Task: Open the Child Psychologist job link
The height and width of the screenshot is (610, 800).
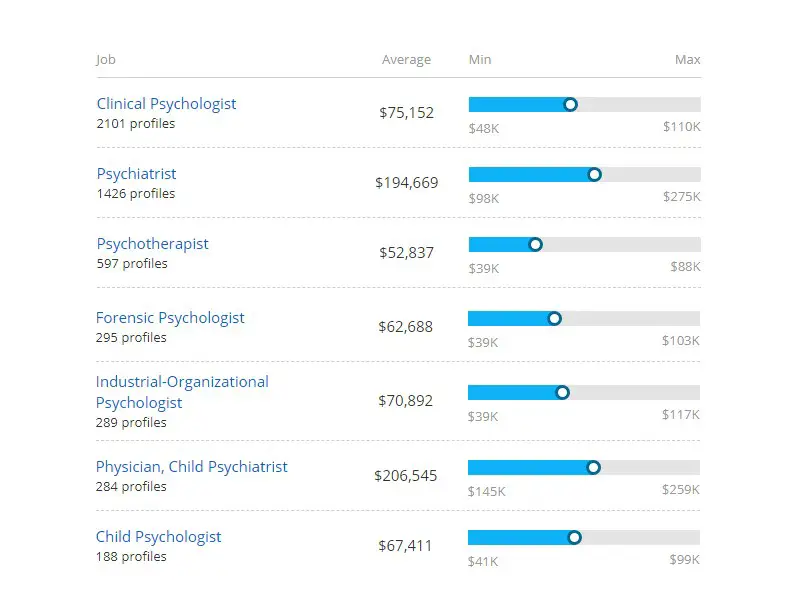Action: coord(158,537)
